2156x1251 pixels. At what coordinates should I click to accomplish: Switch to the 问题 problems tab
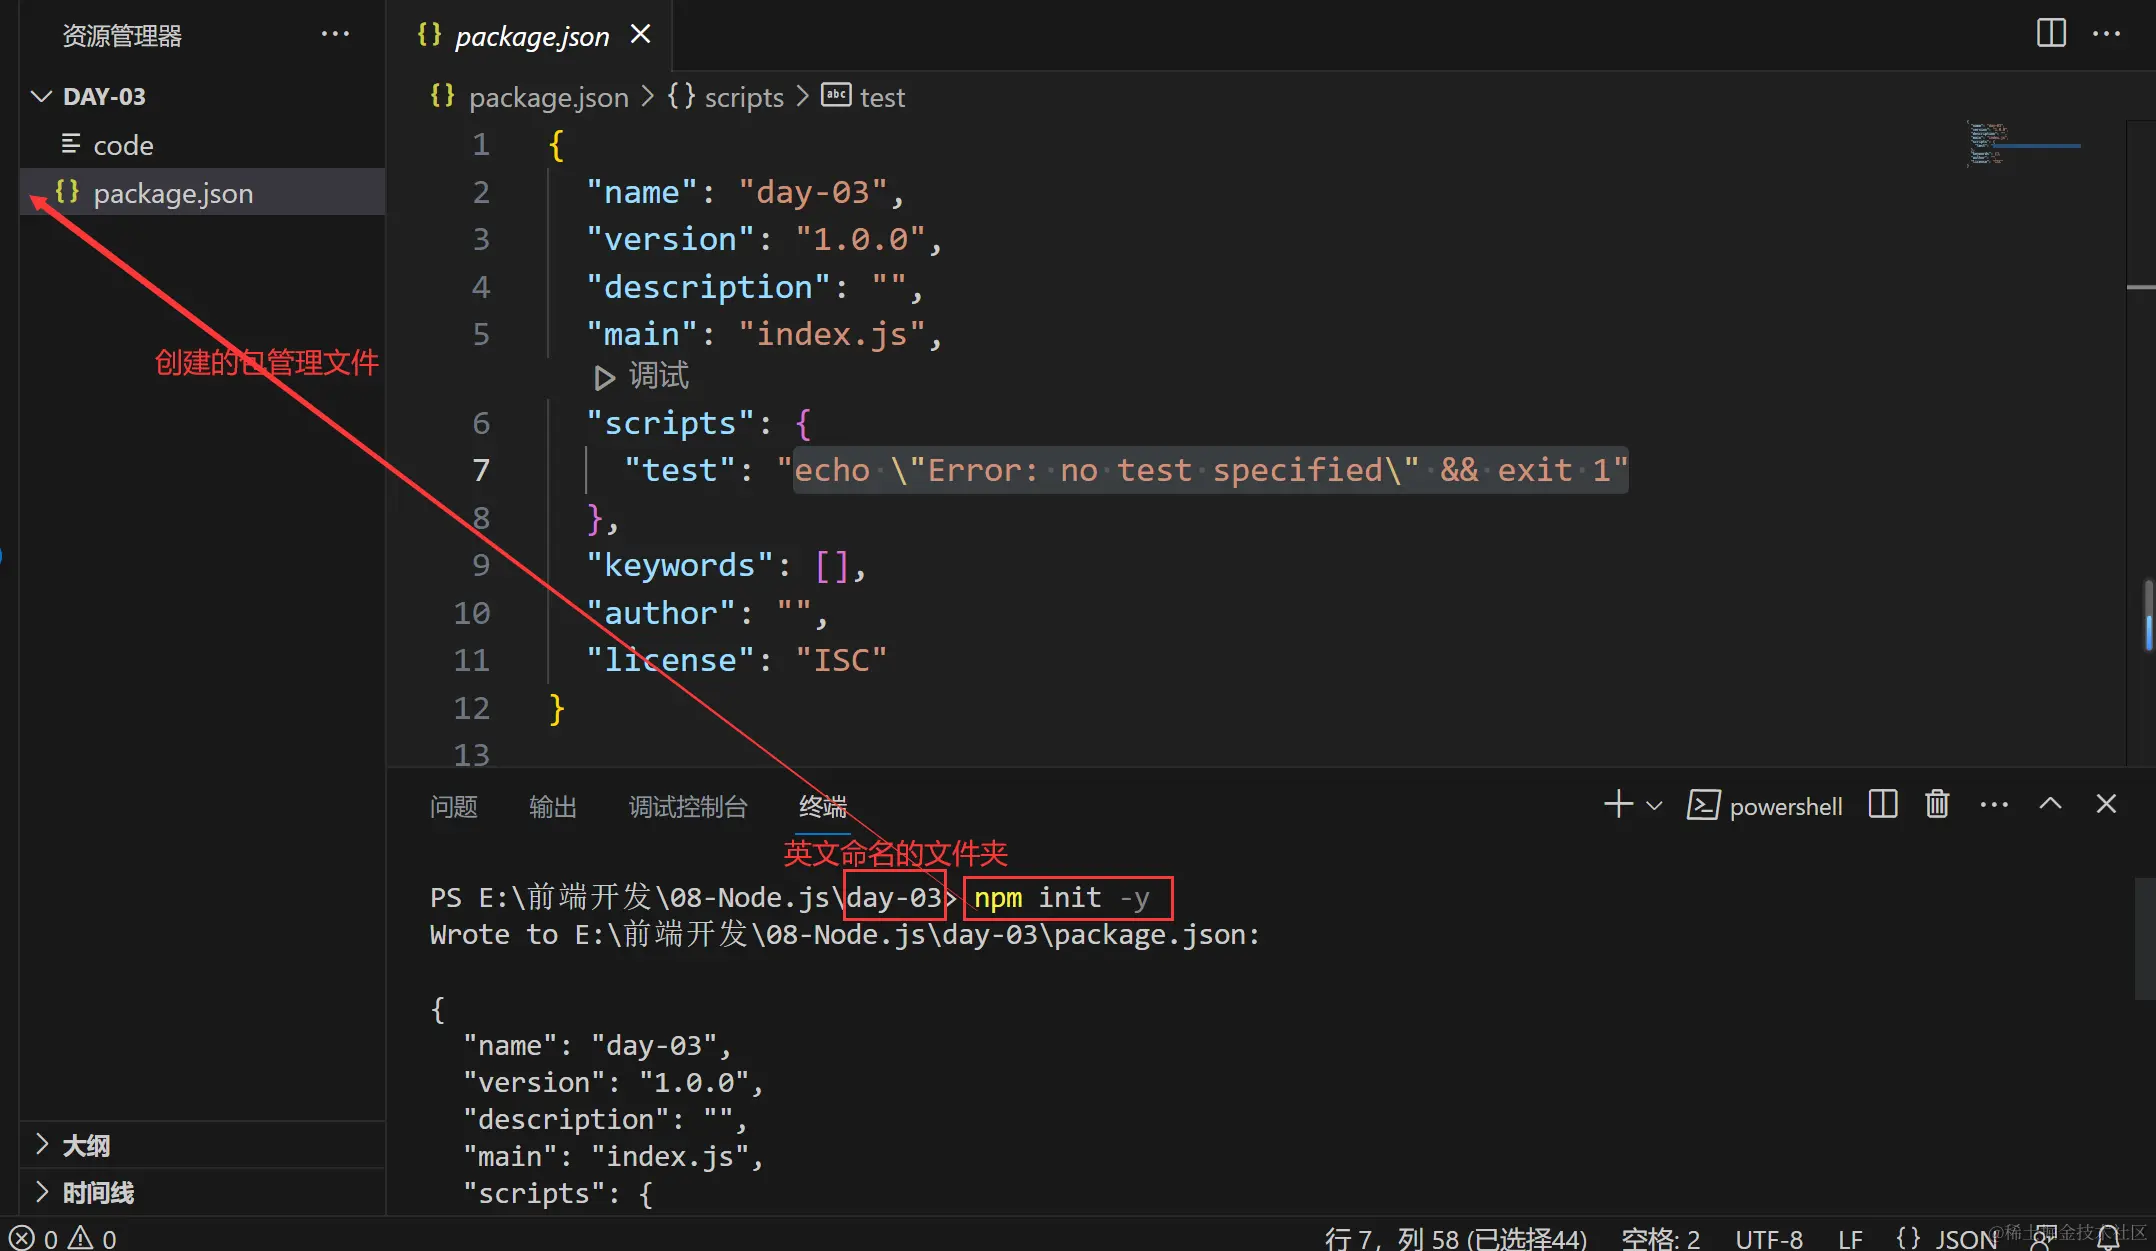(x=453, y=806)
